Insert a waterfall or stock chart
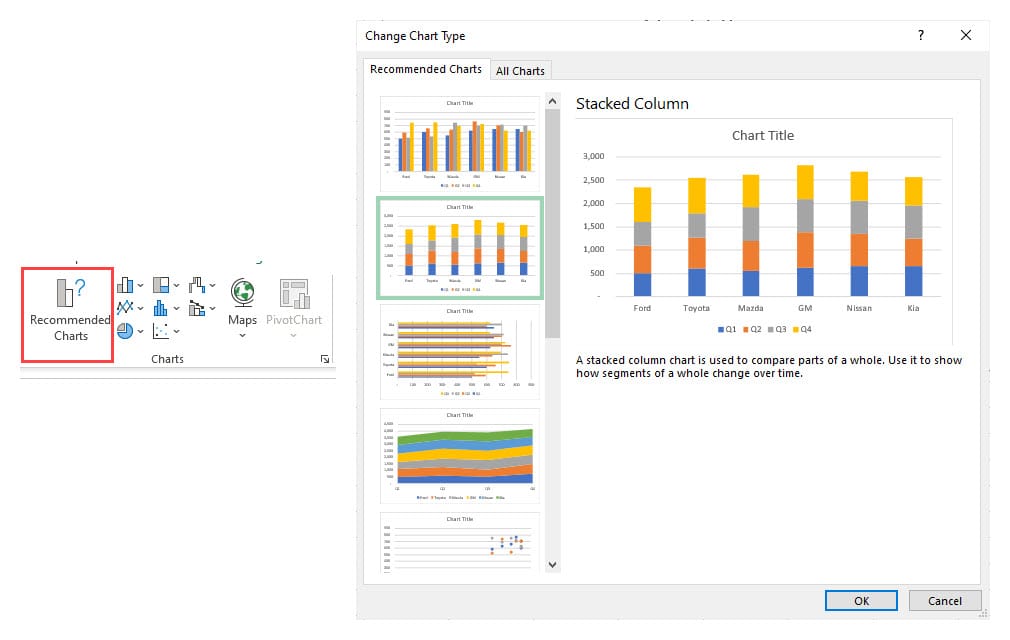1010x640 pixels. click(x=197, y=286)
